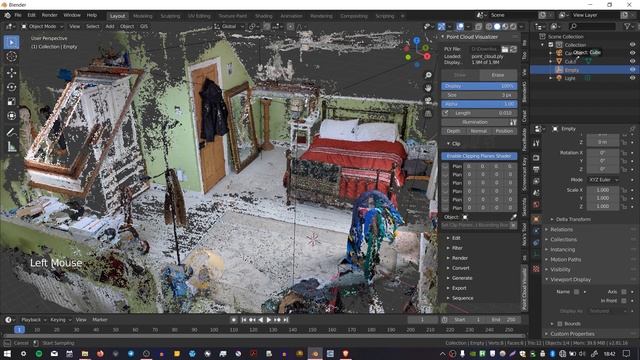Click the Position button

[504, 131]
